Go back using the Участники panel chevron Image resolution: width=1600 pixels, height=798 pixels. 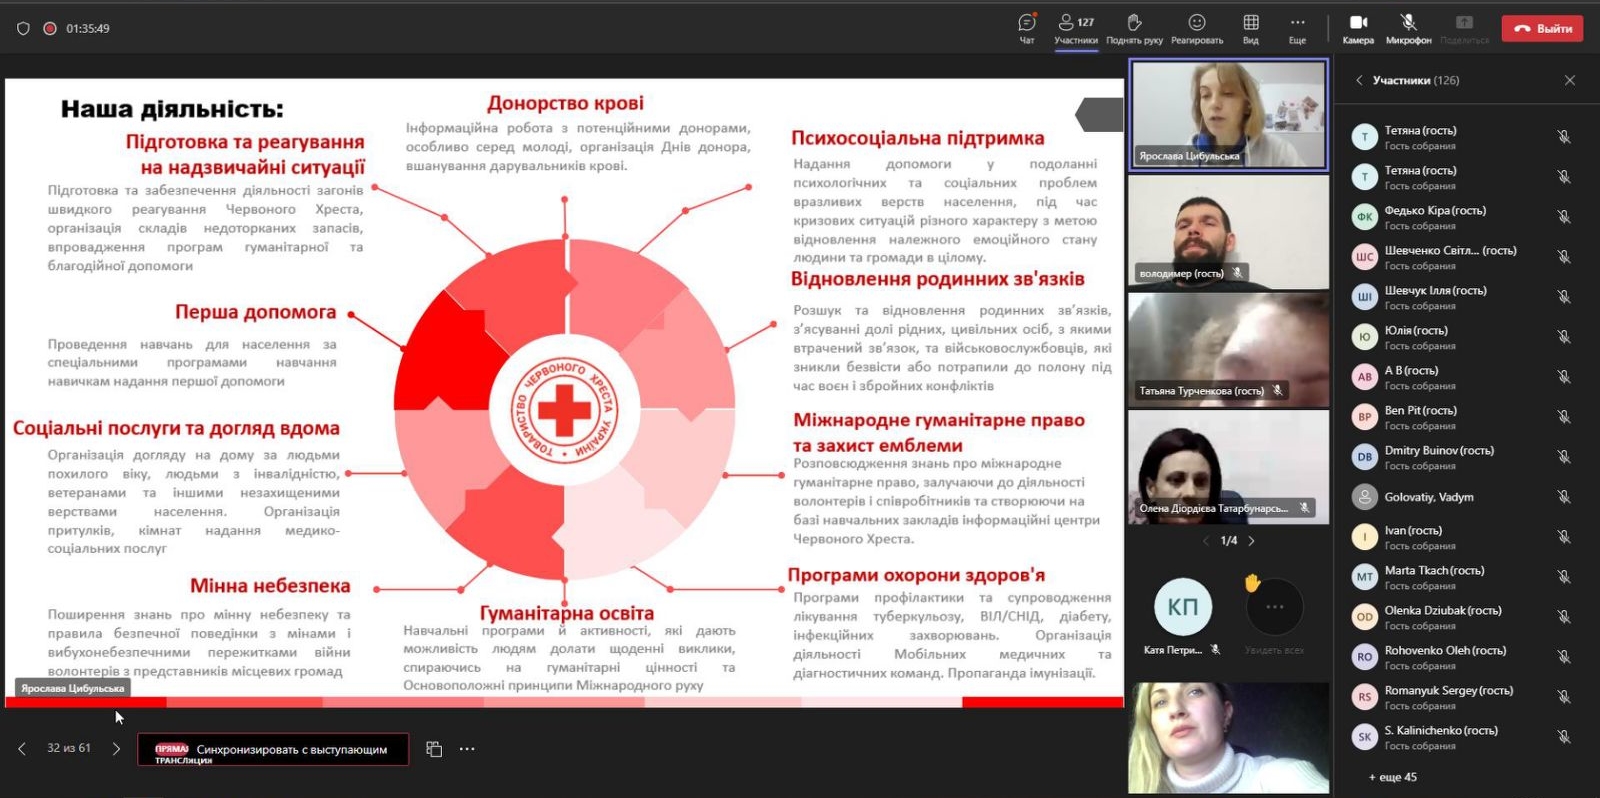pos(1359,80)
